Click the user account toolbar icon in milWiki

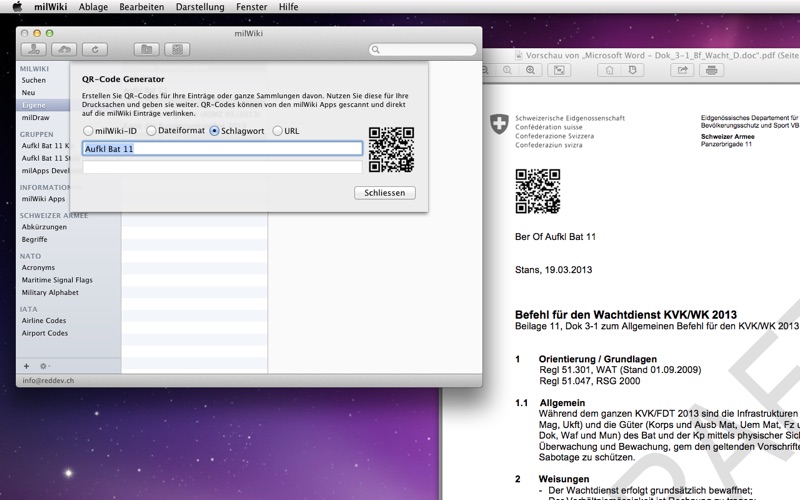(x=34, y=49)
